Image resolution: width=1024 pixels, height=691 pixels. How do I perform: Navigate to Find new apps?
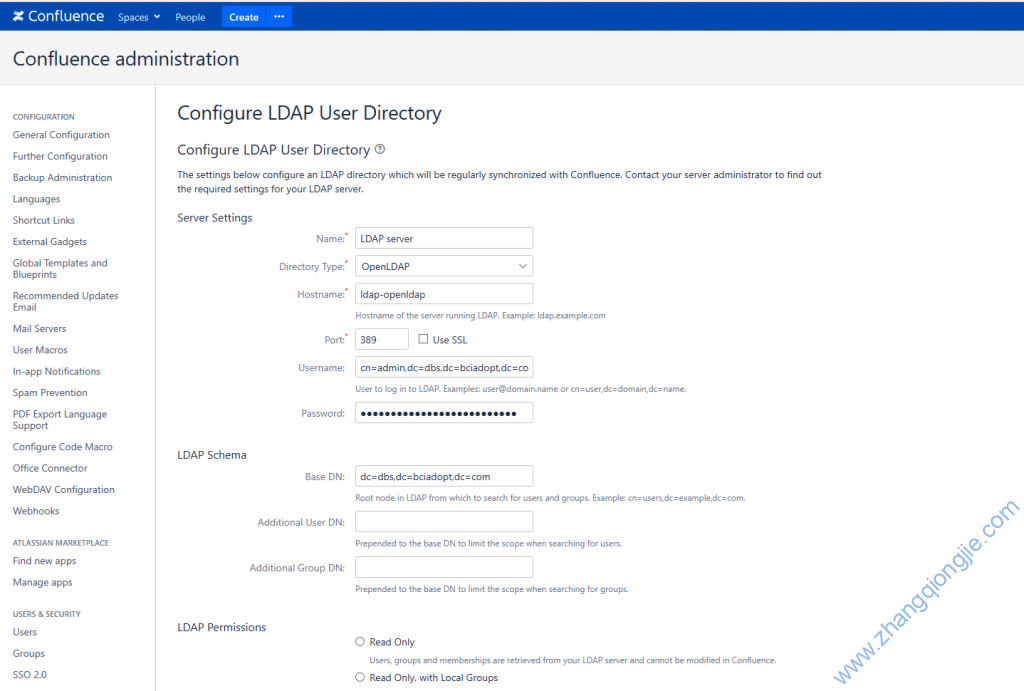(x=44, y=561)
